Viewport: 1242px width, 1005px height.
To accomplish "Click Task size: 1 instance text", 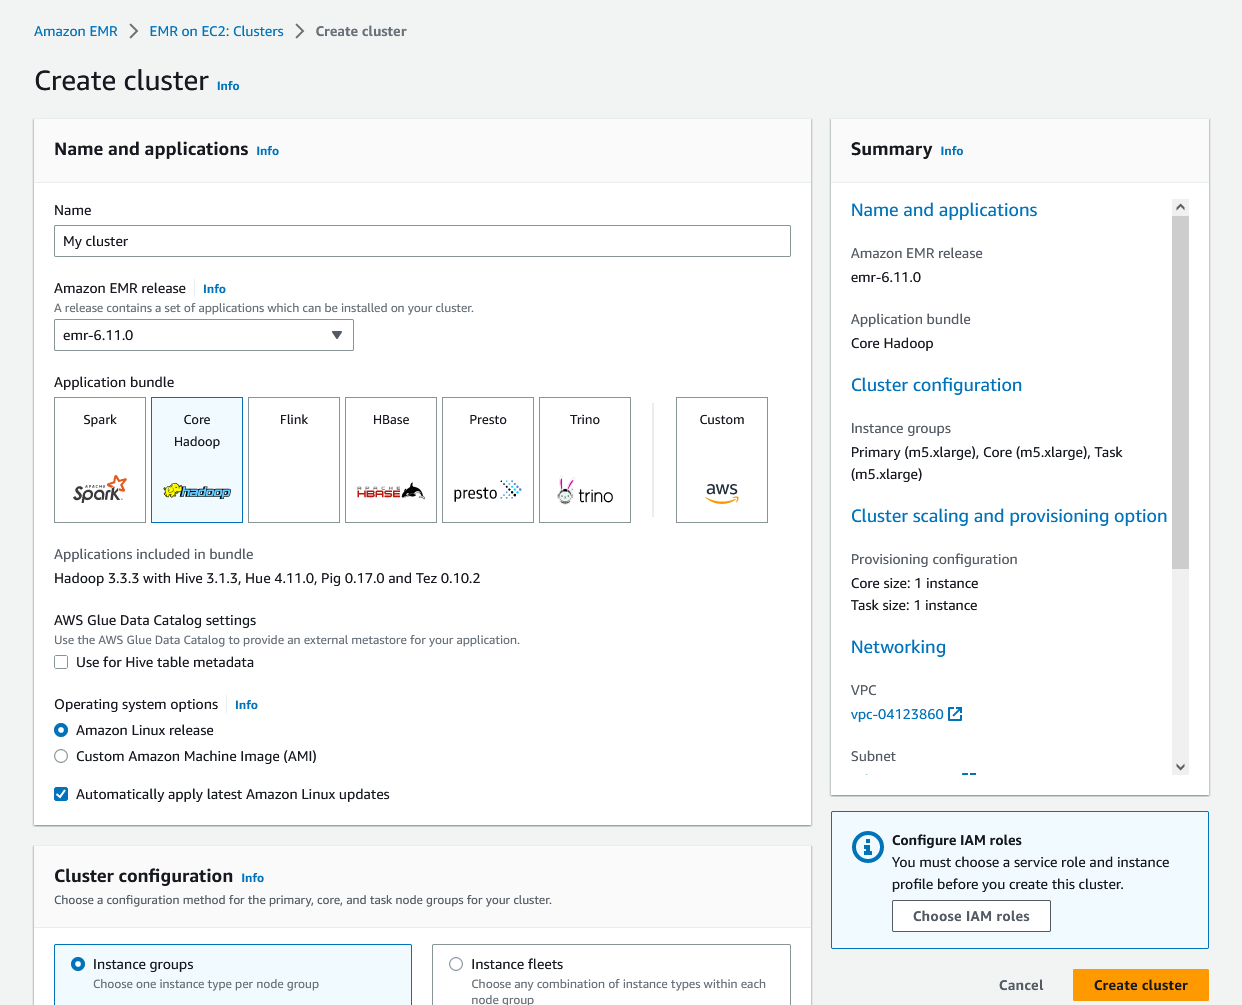I will coord(914,605).
